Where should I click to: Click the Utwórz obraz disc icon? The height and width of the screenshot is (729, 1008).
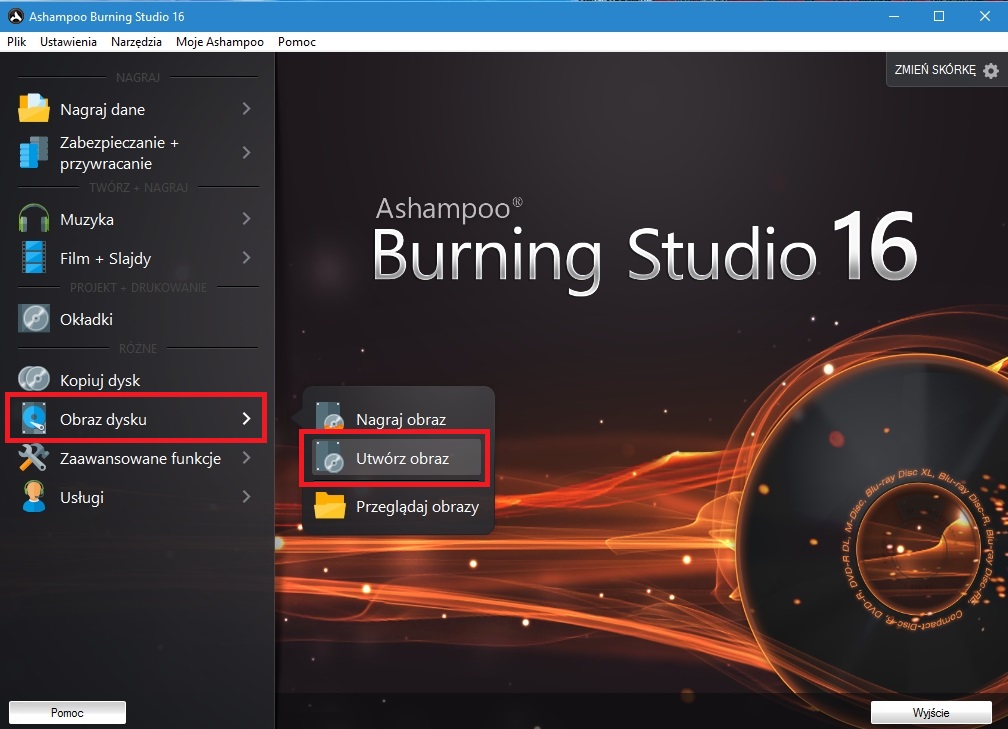point(330,457)
